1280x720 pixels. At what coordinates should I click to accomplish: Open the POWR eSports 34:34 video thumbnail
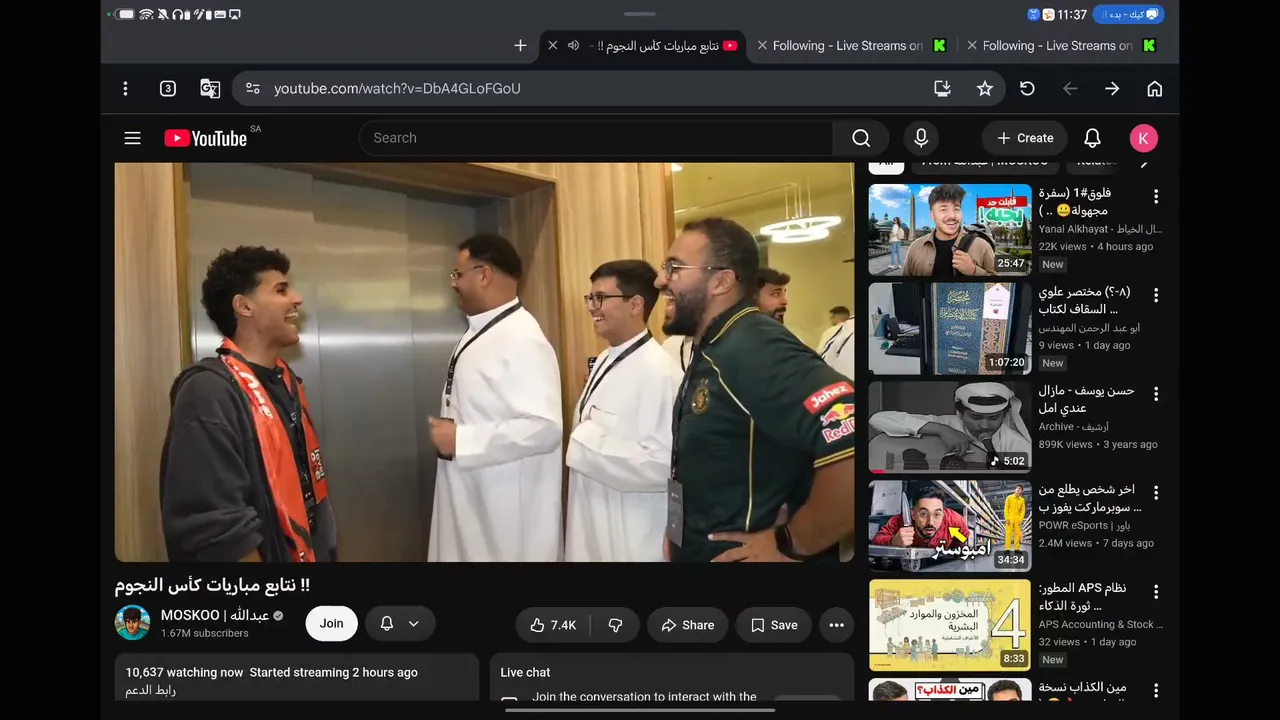tap(950, 526)
